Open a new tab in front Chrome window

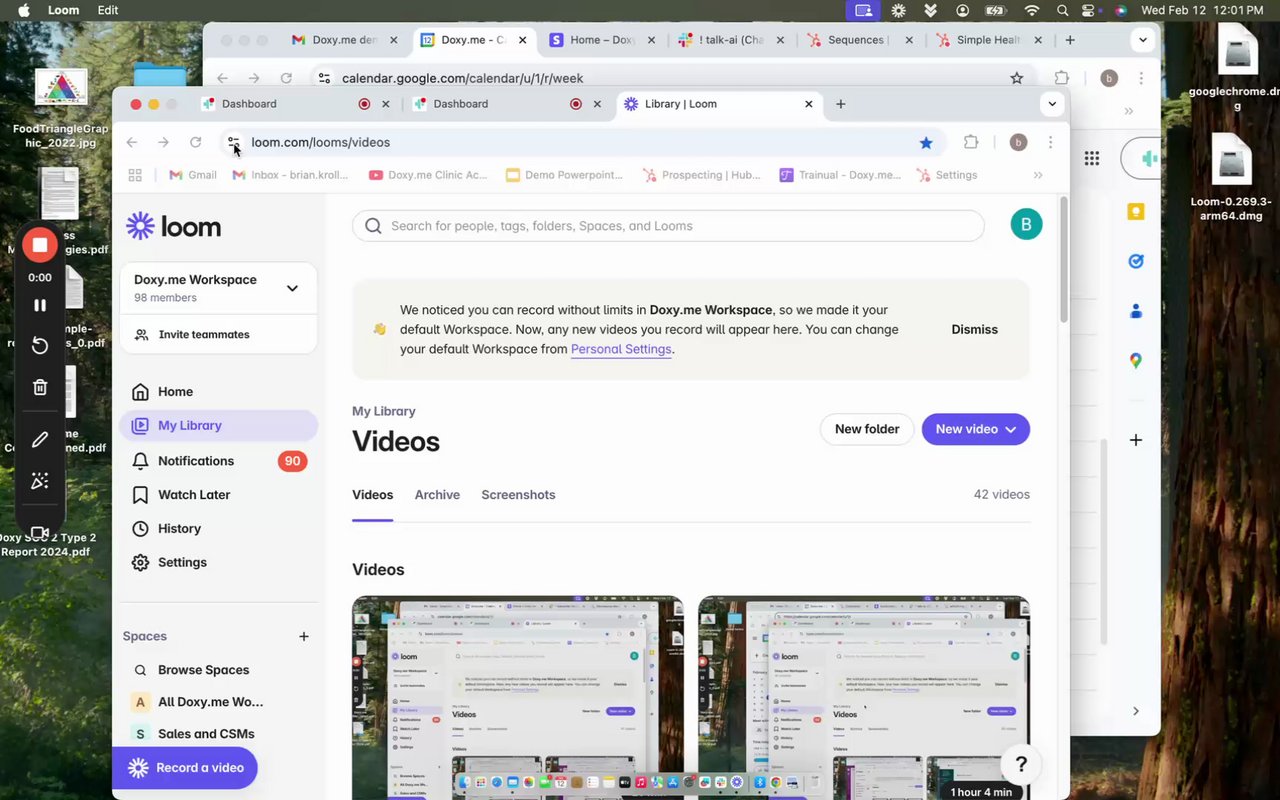[x=840, y=104]
